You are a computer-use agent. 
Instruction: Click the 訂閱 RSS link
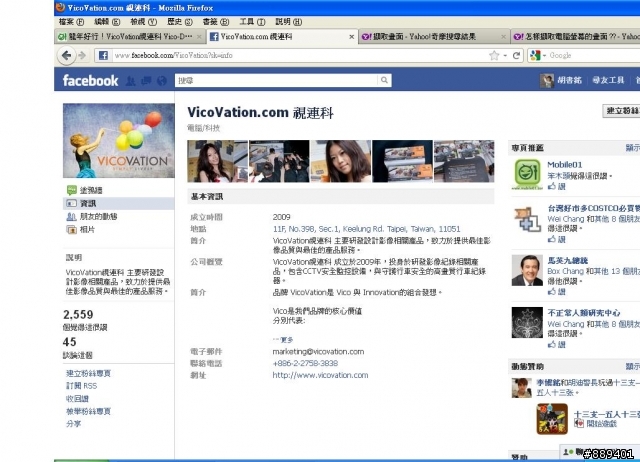point(82,386)
